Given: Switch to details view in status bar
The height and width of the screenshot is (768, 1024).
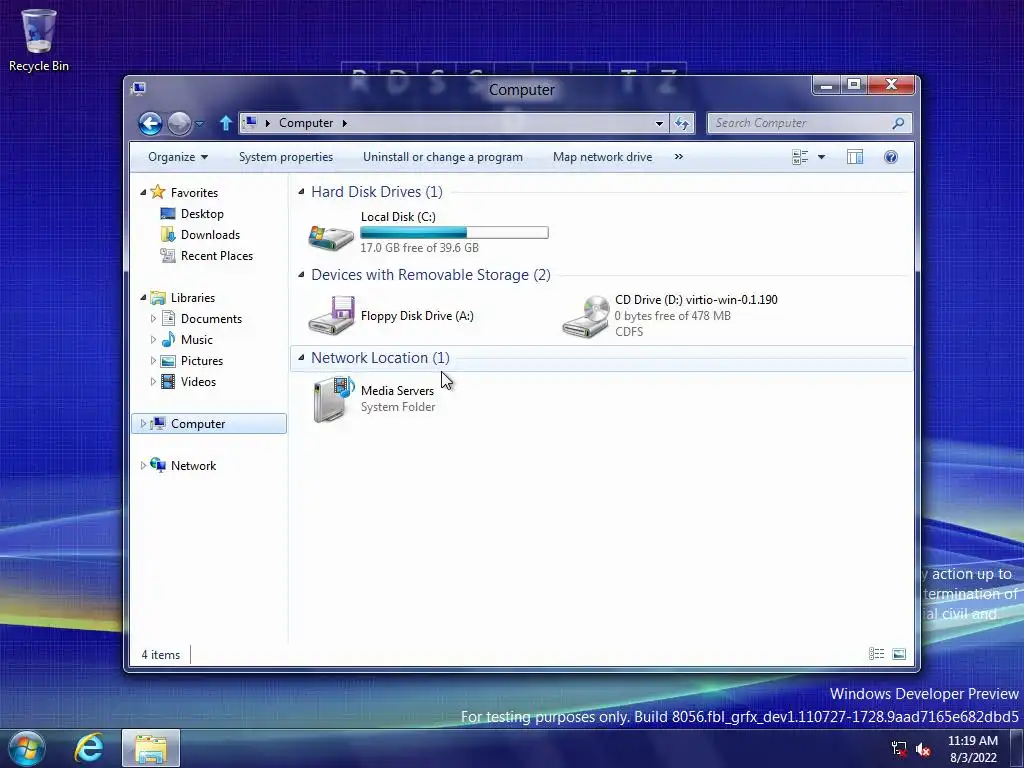Looking at the screenshot, I should coord(876,654).
